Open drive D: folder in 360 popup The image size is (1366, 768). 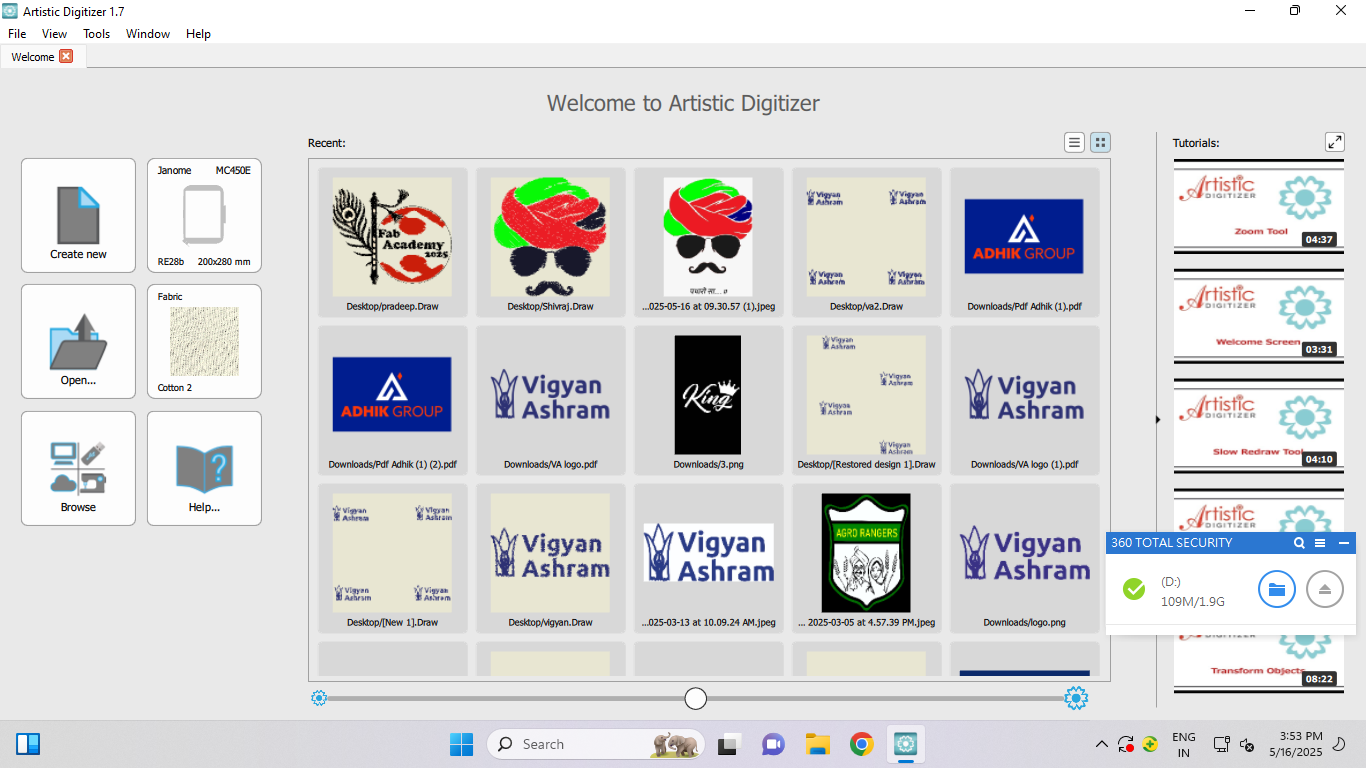[1277, 589]
